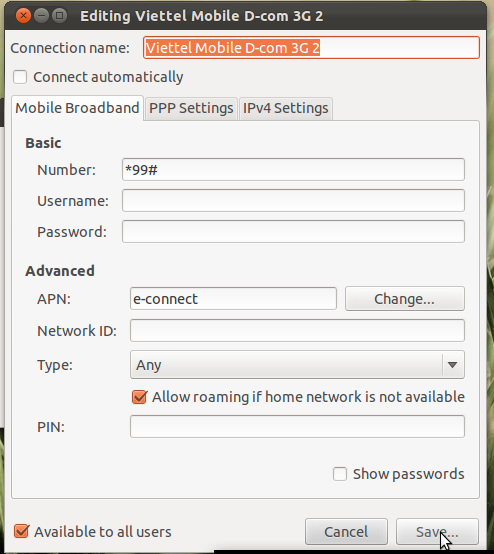Screen dimensions: 494x554
Task: Maximize the editing dialog window
Action: point(59,16)
